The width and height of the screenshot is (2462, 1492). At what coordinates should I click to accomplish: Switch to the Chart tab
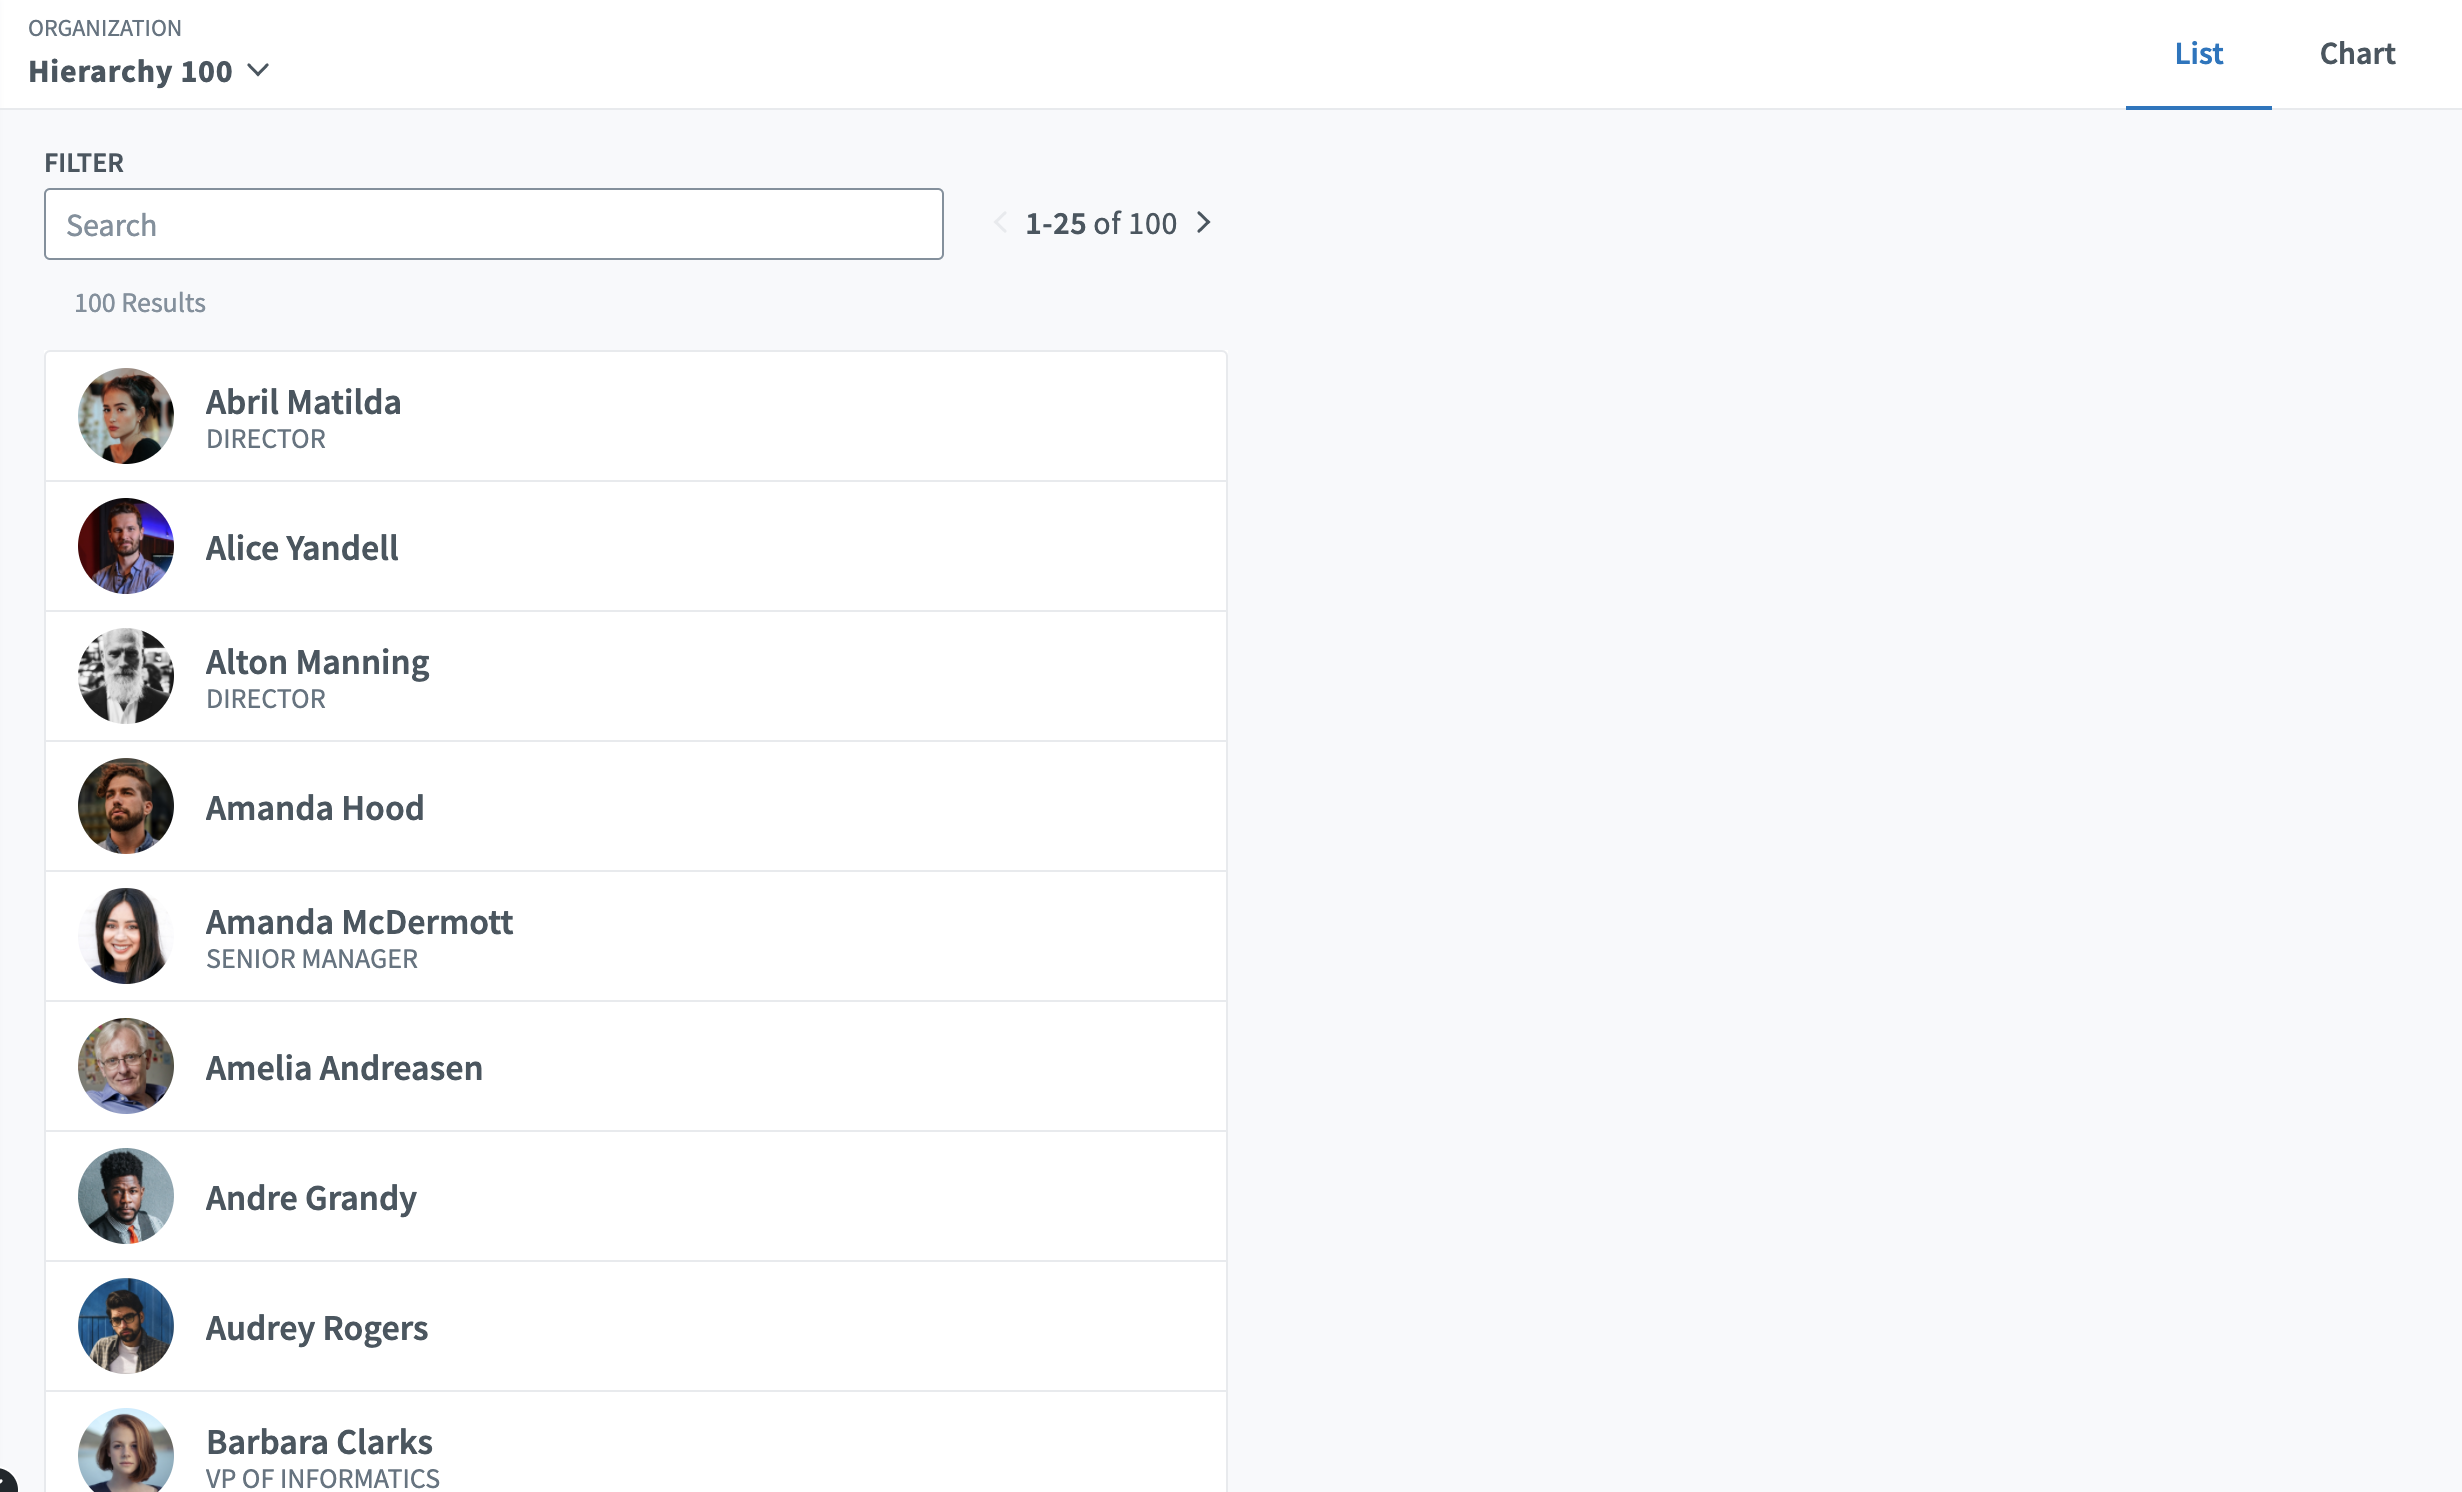pos(2356,53)
